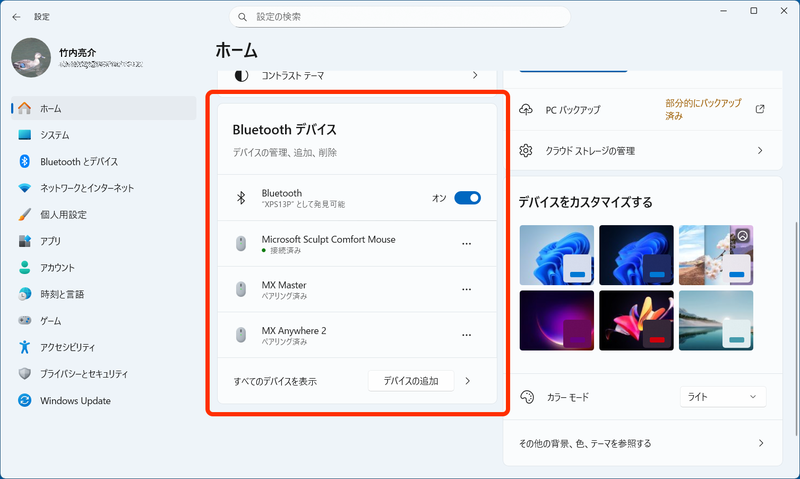
Task: Open 個人用設定 page
Action: [104, 214]
